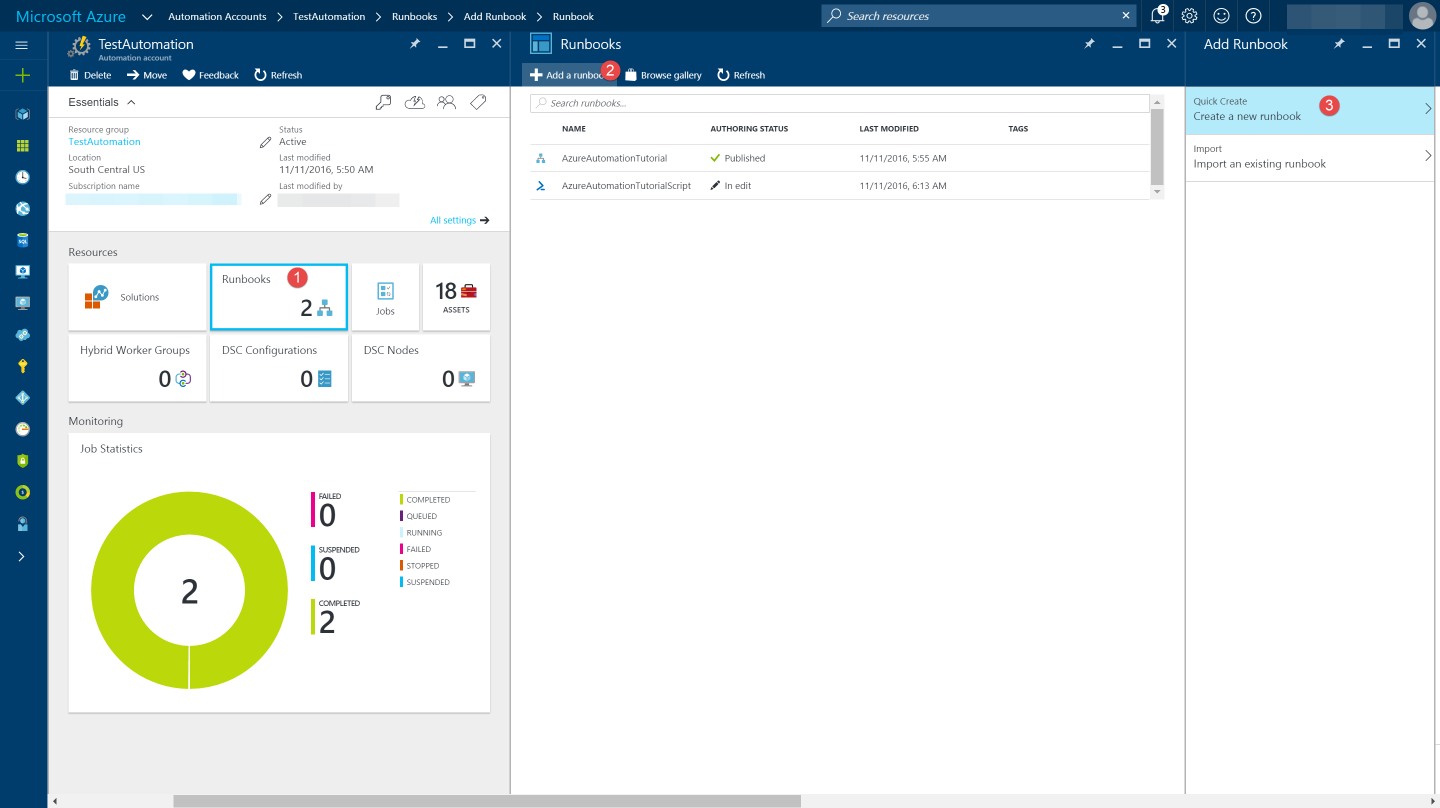Open the green grid All resources icon
Viewport: 1440px width, 808px height.
22,145
